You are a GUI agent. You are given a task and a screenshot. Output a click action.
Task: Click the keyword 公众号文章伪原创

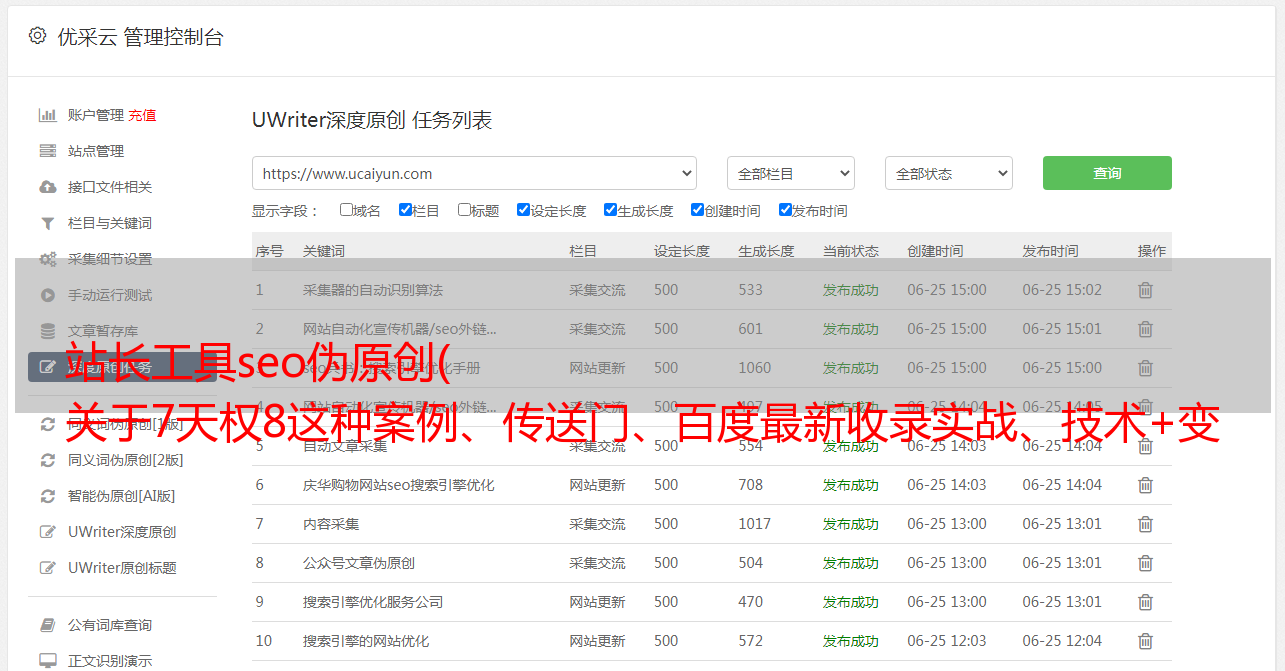(359, 563)
